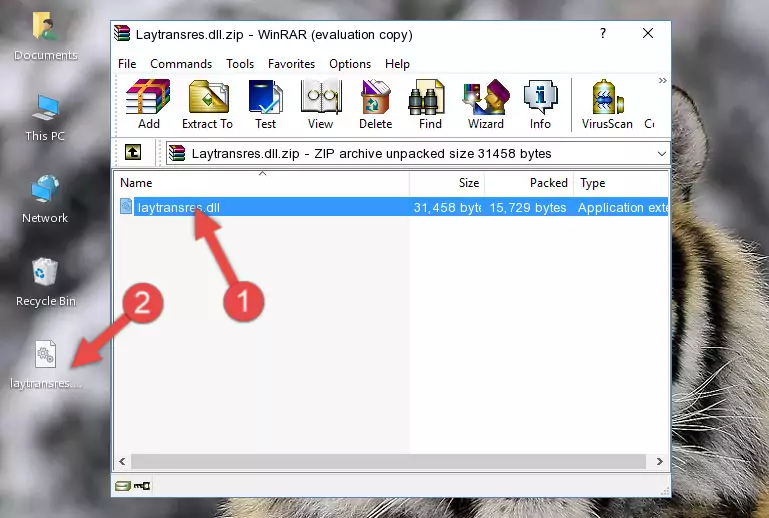Image resolution: width=769 pixels, height=518 pixels.
Task: Sort files by the Size column
Action: tap(447, 182)
